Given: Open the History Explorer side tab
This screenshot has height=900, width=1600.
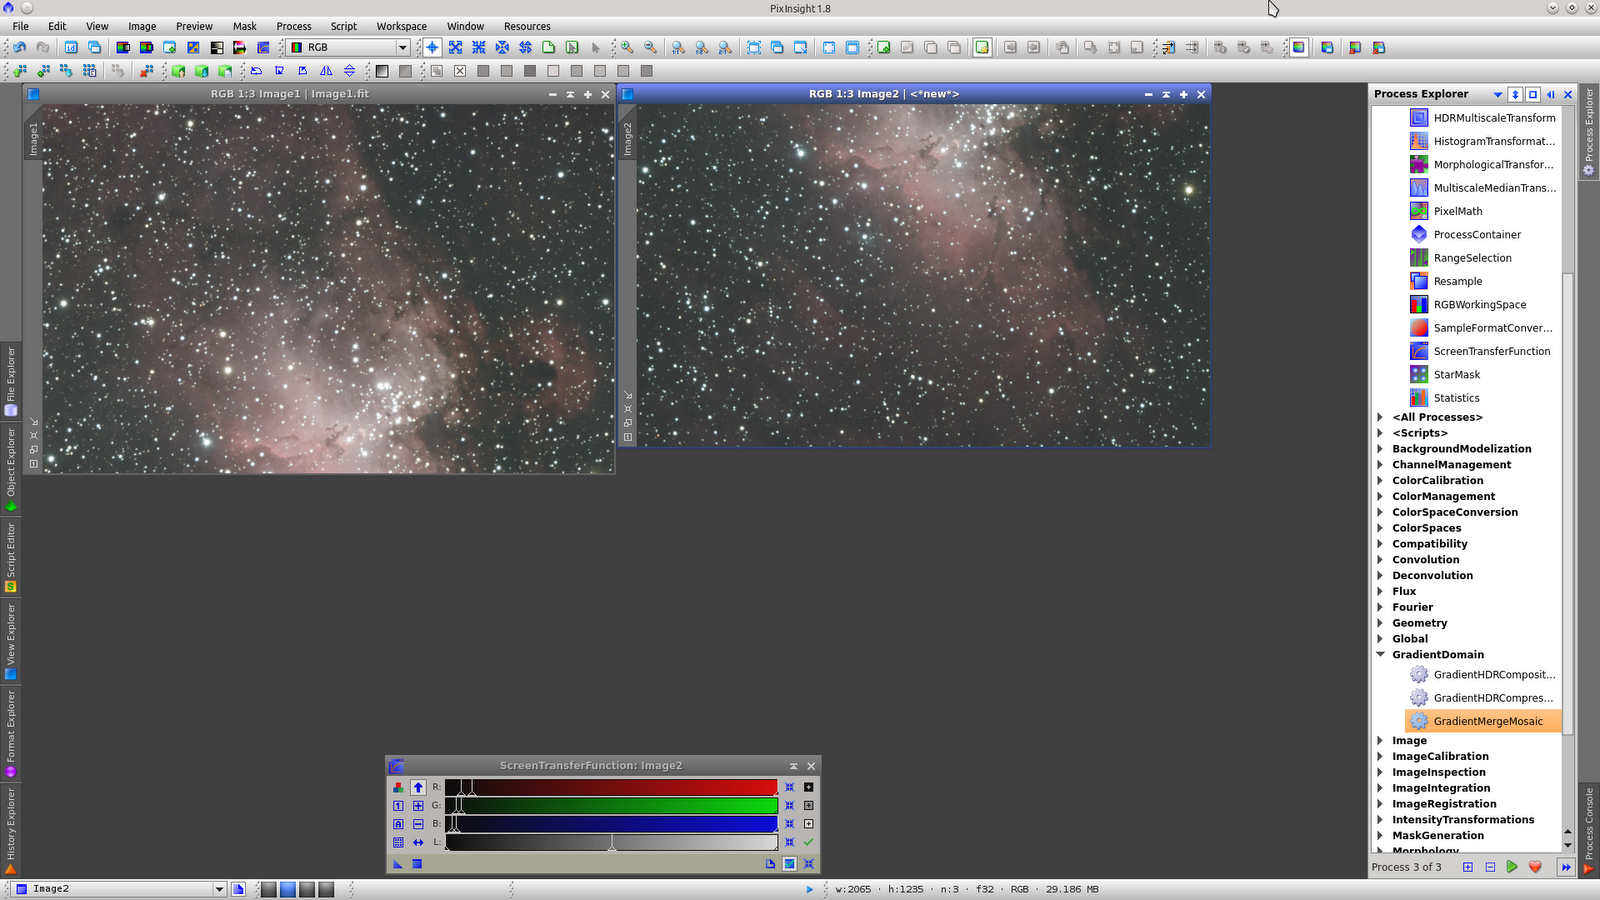Looking at the screenshot, I should 11,829.
